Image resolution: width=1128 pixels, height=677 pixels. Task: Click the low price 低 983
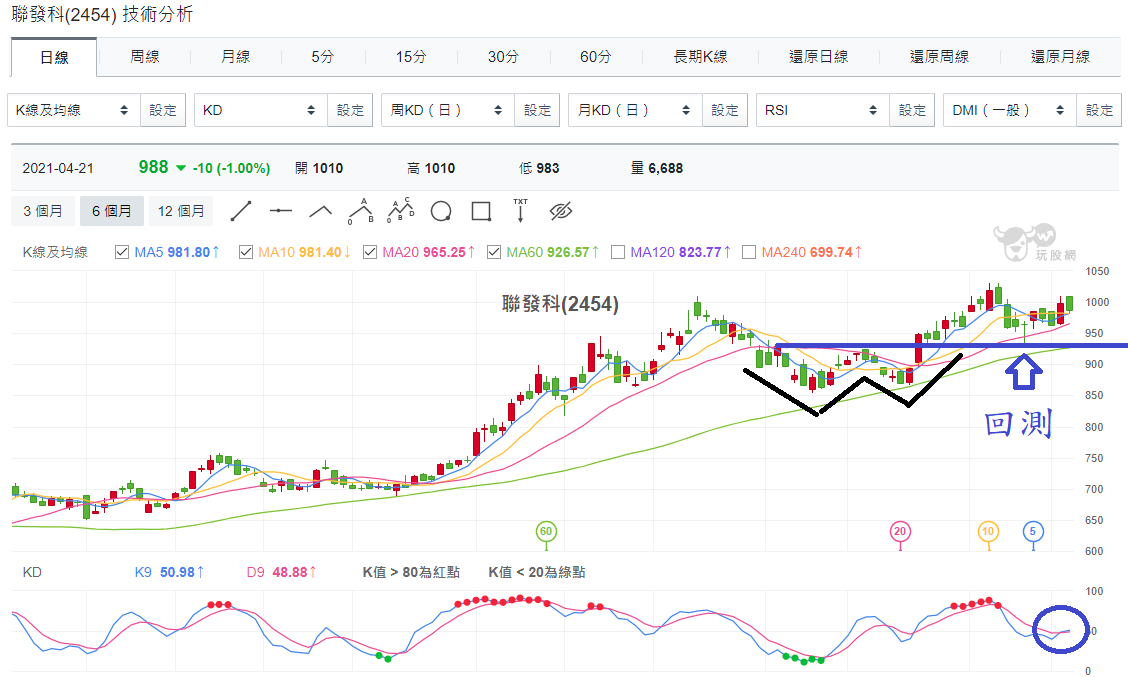click(539, 168)
